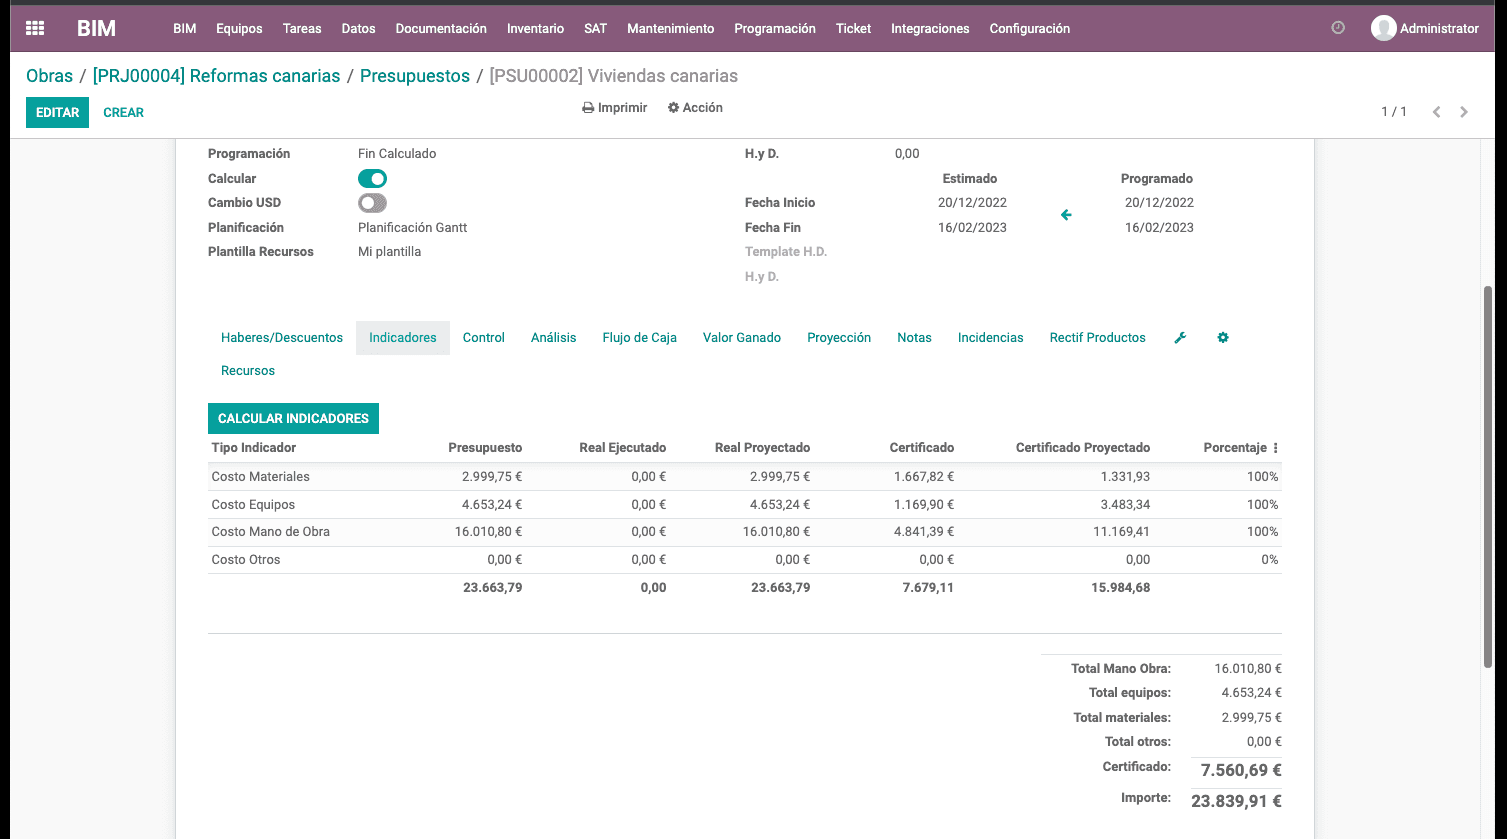Switch to the Recursos tab

(248, 371)
